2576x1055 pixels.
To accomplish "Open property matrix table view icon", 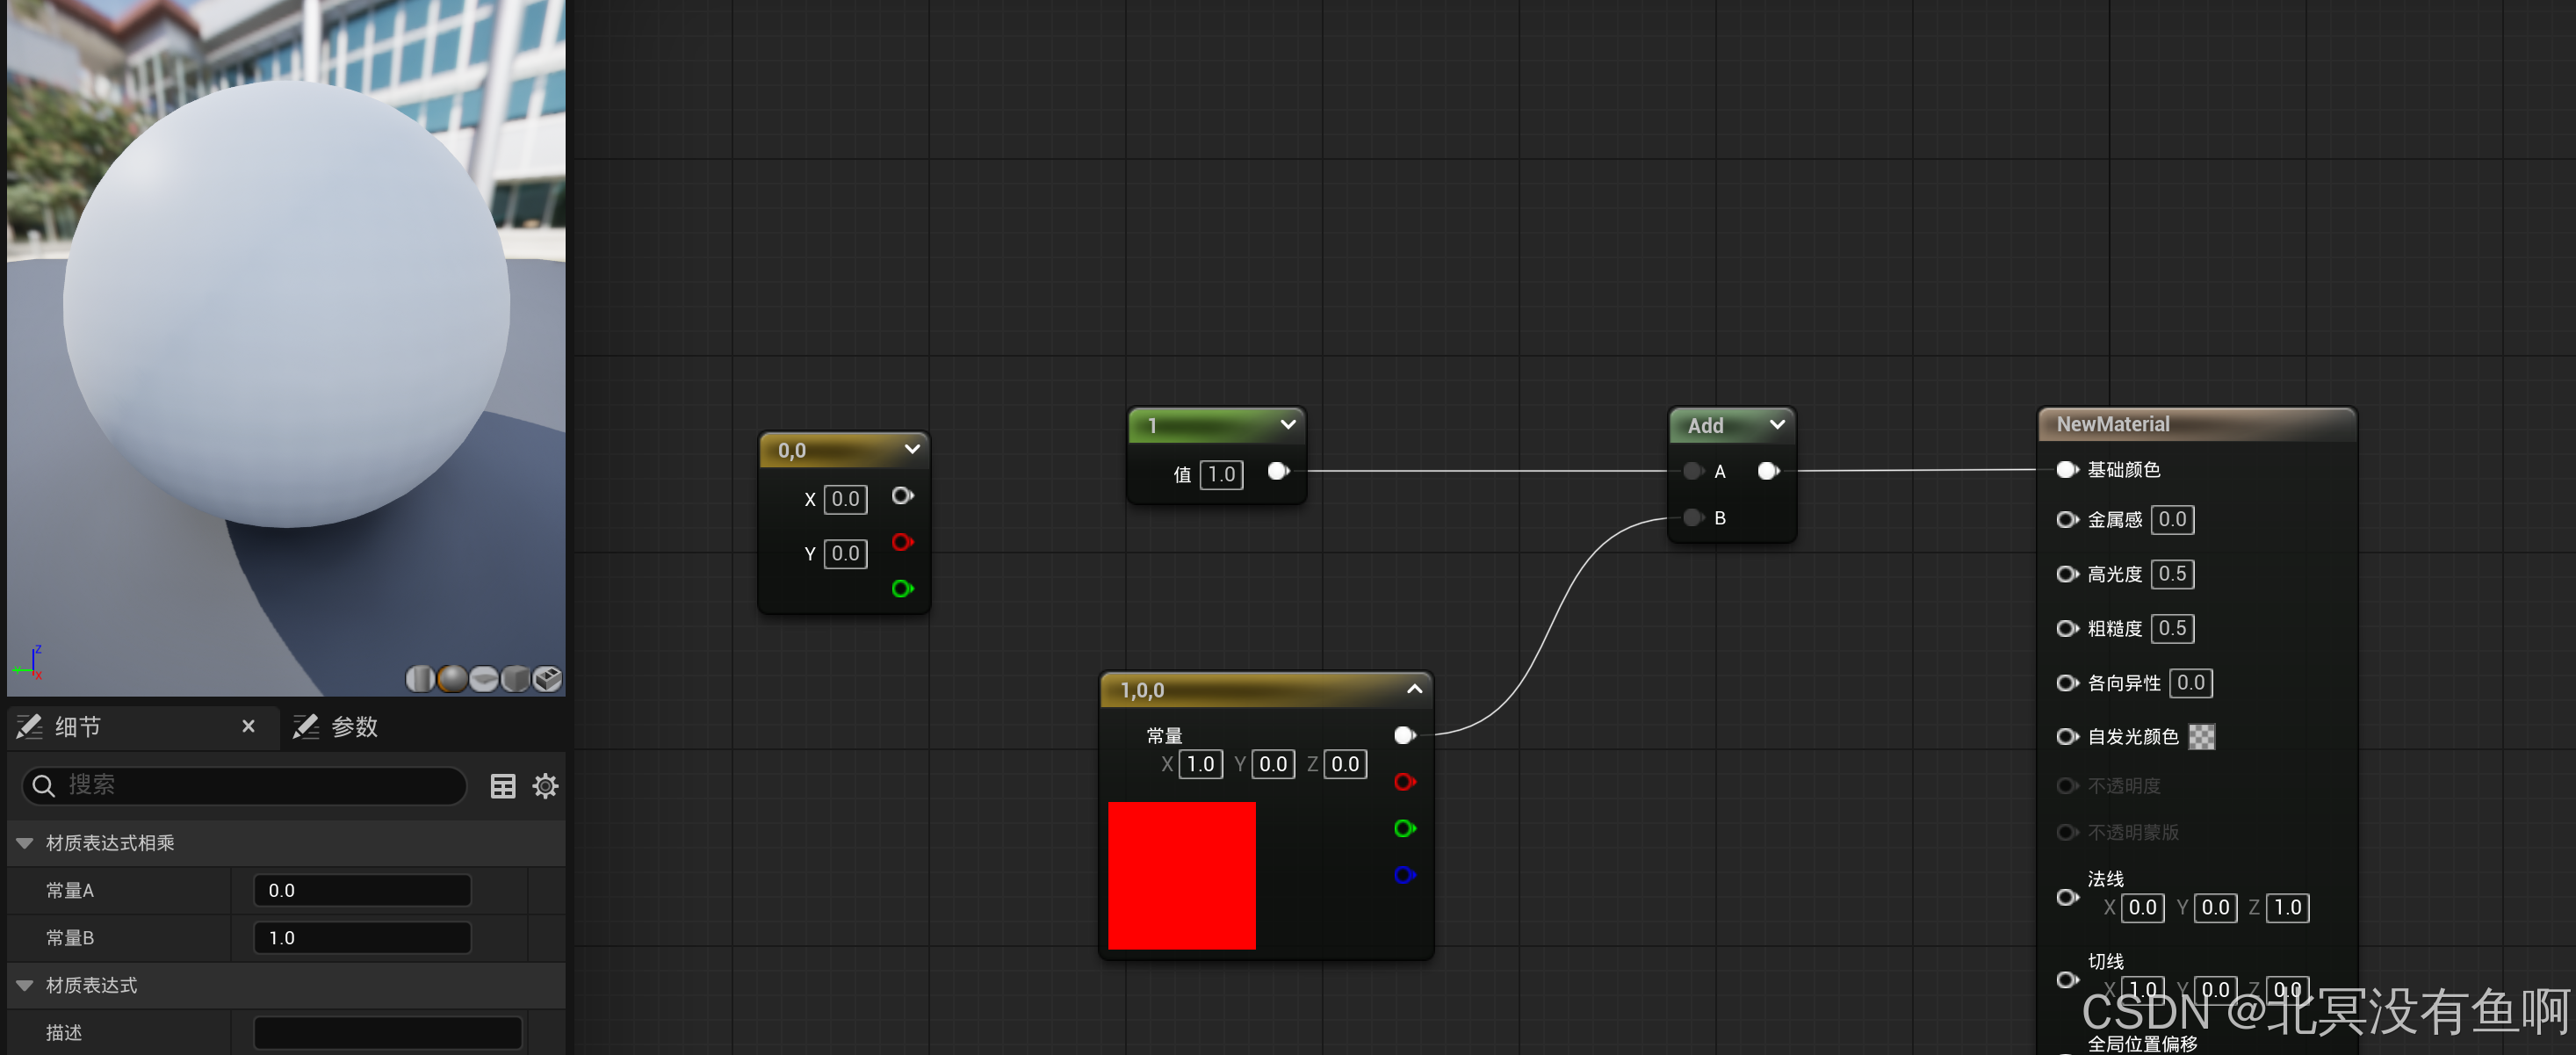I will (x=503, y=786).
